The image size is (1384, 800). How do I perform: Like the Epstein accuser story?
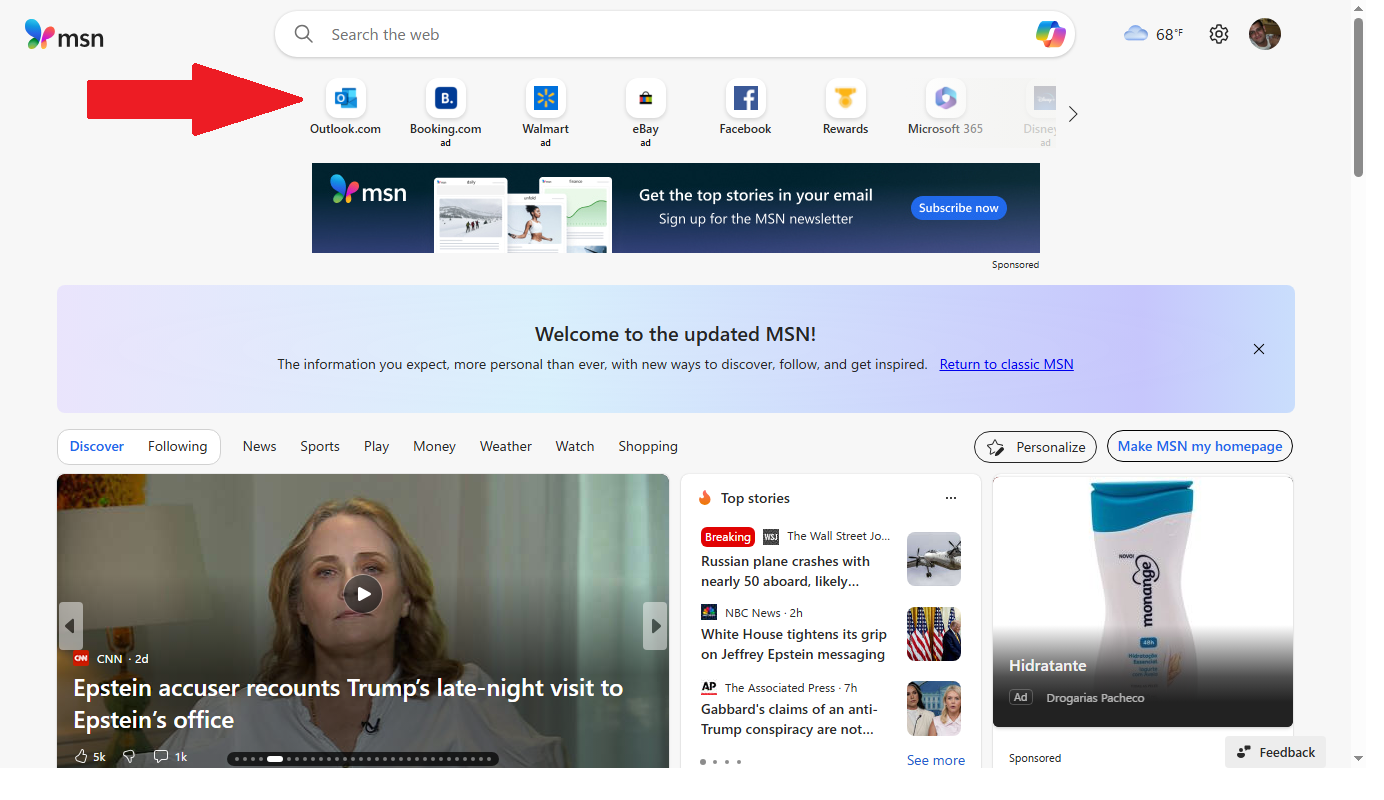90,757
